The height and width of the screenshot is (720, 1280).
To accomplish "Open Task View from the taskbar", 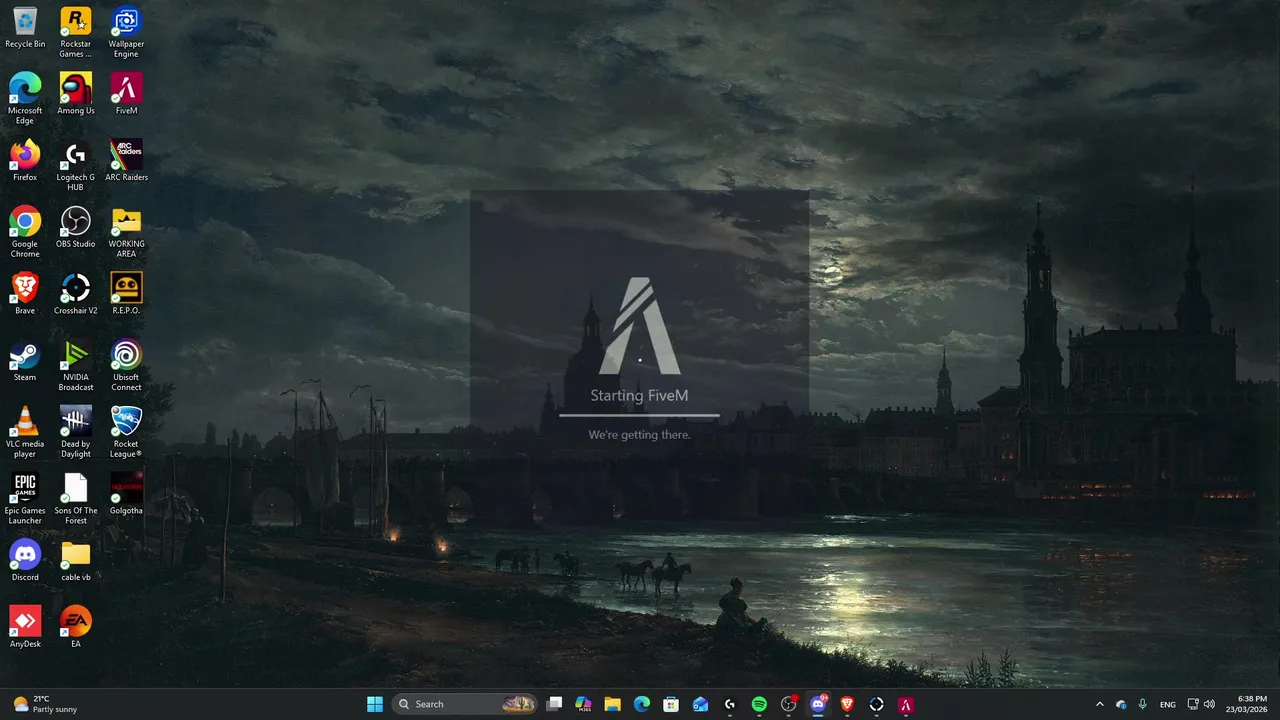I will coord(554,704).
